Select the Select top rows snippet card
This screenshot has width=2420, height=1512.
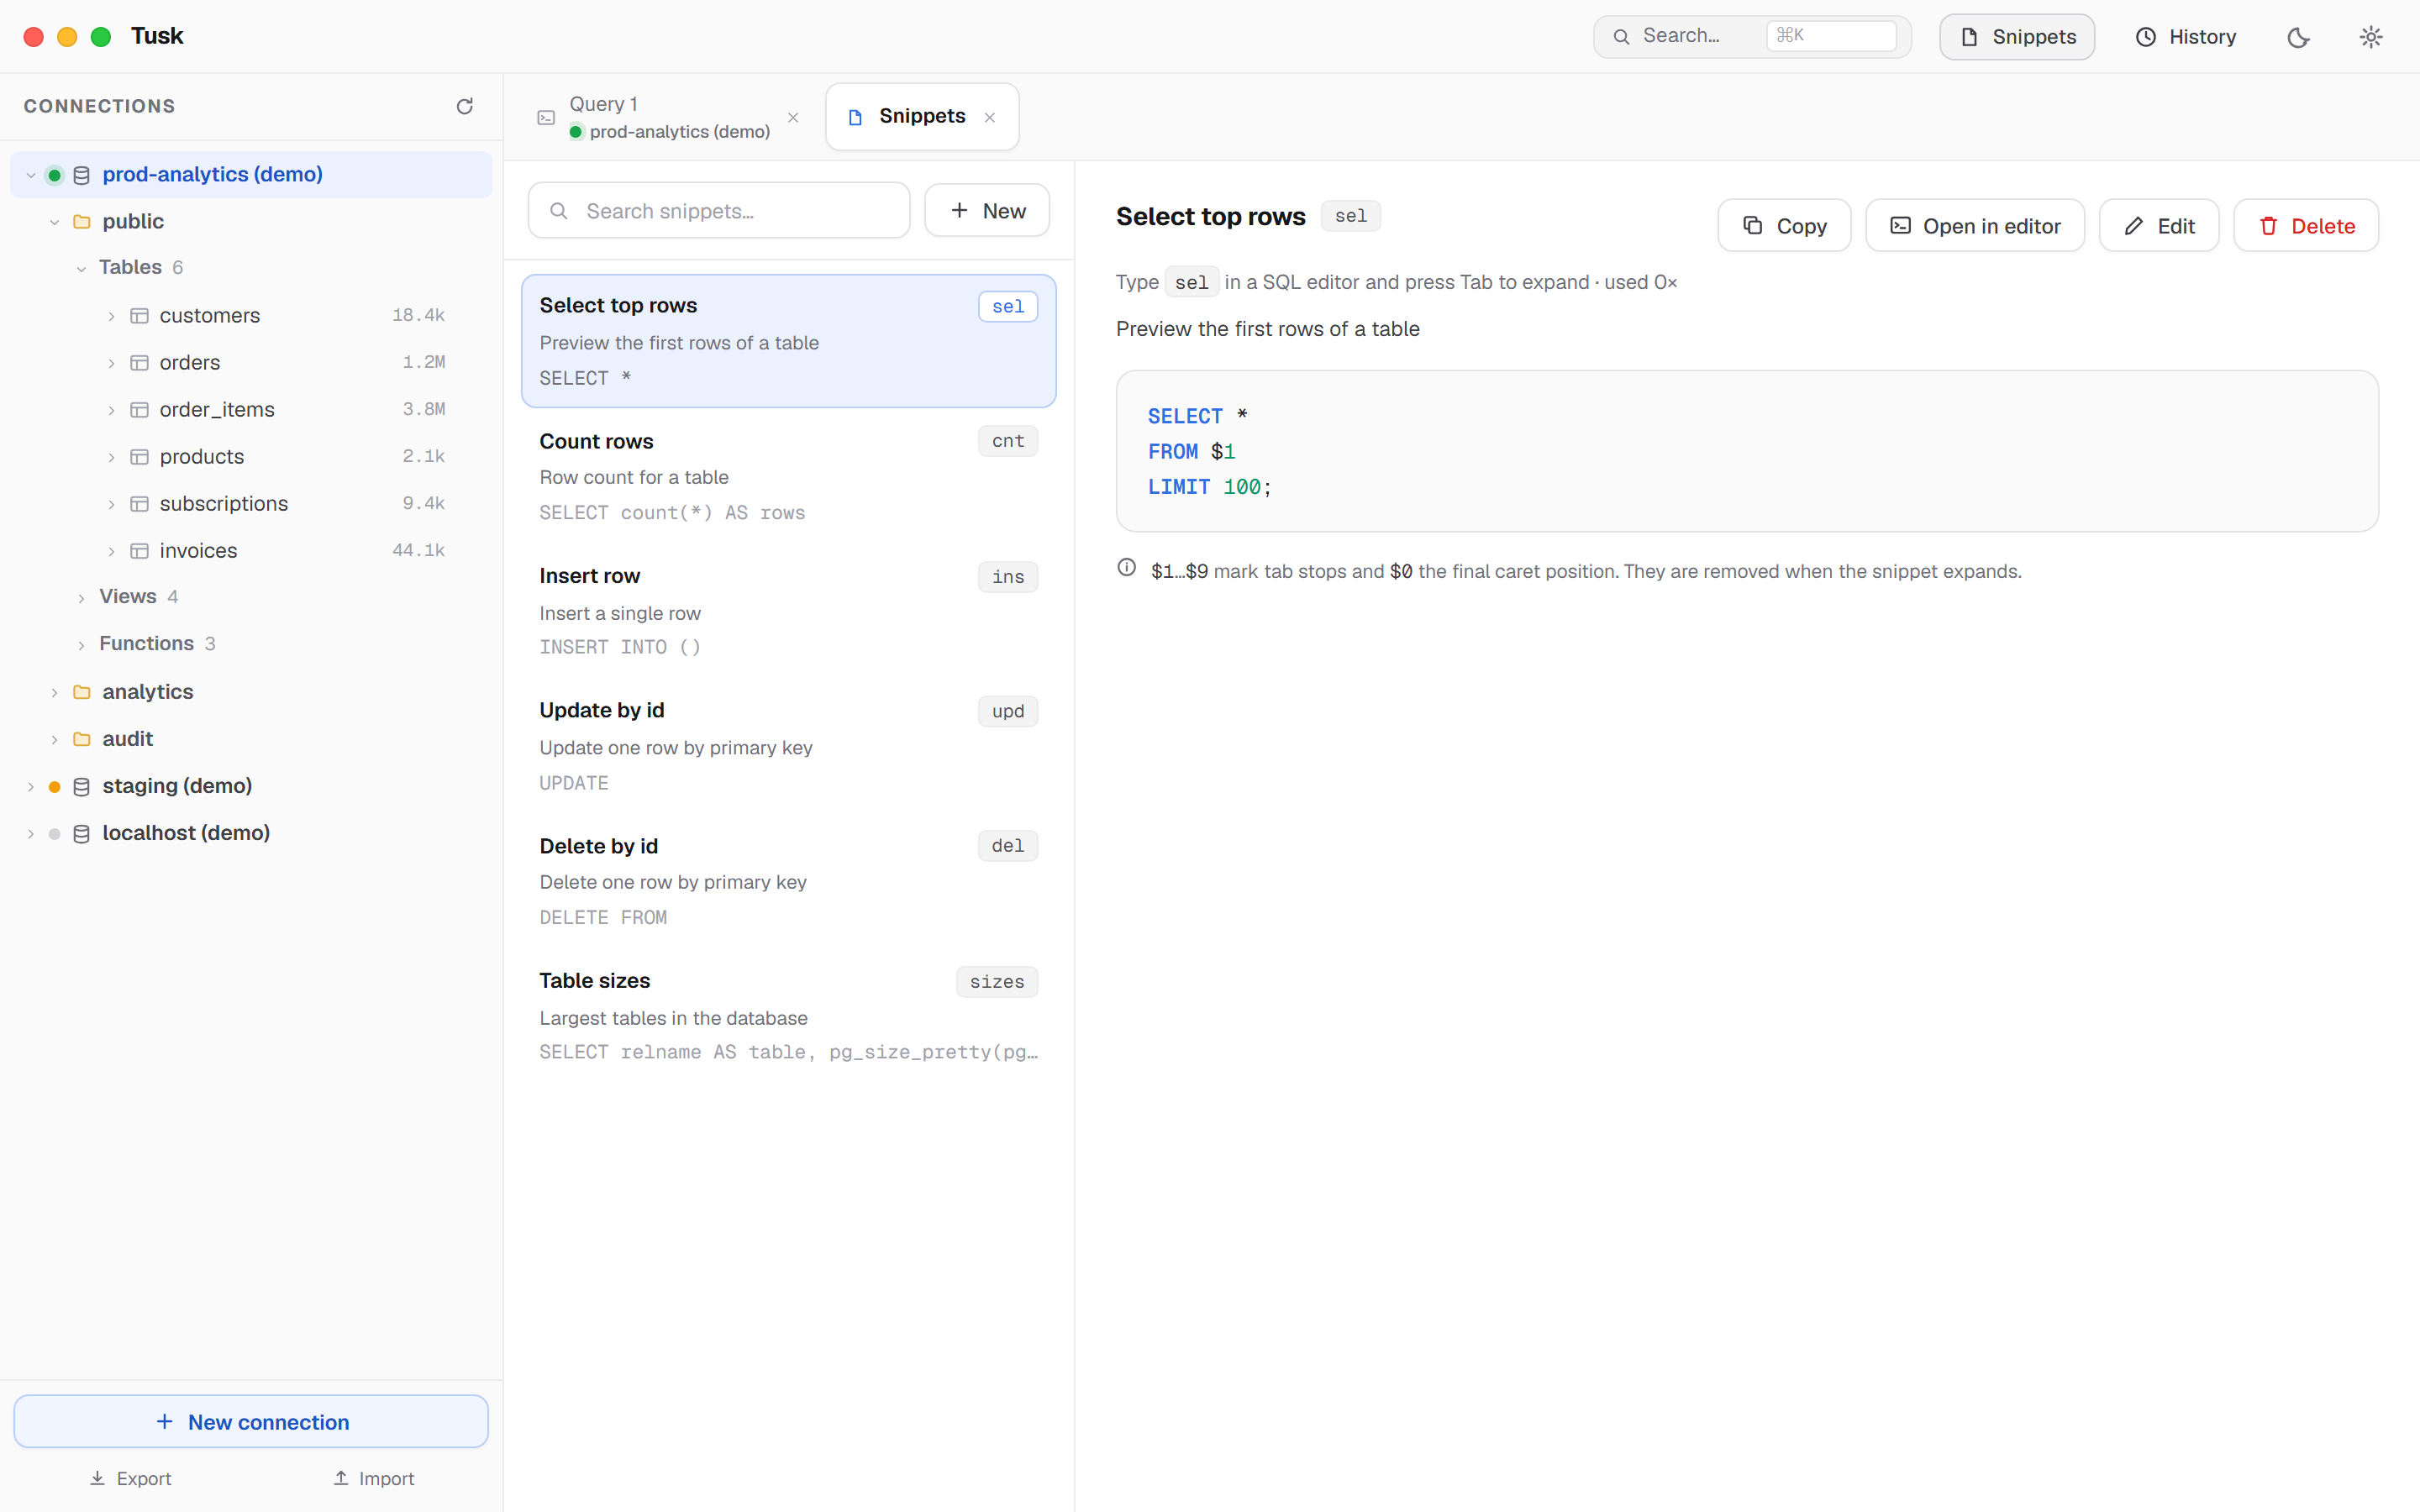[788, 341]
